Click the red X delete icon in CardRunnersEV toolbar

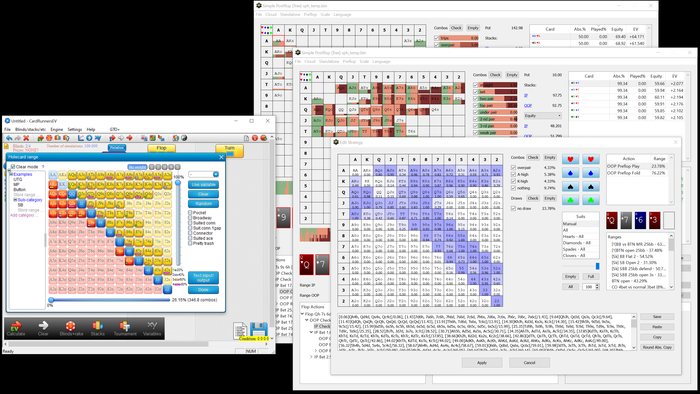(x=26, y=138)
